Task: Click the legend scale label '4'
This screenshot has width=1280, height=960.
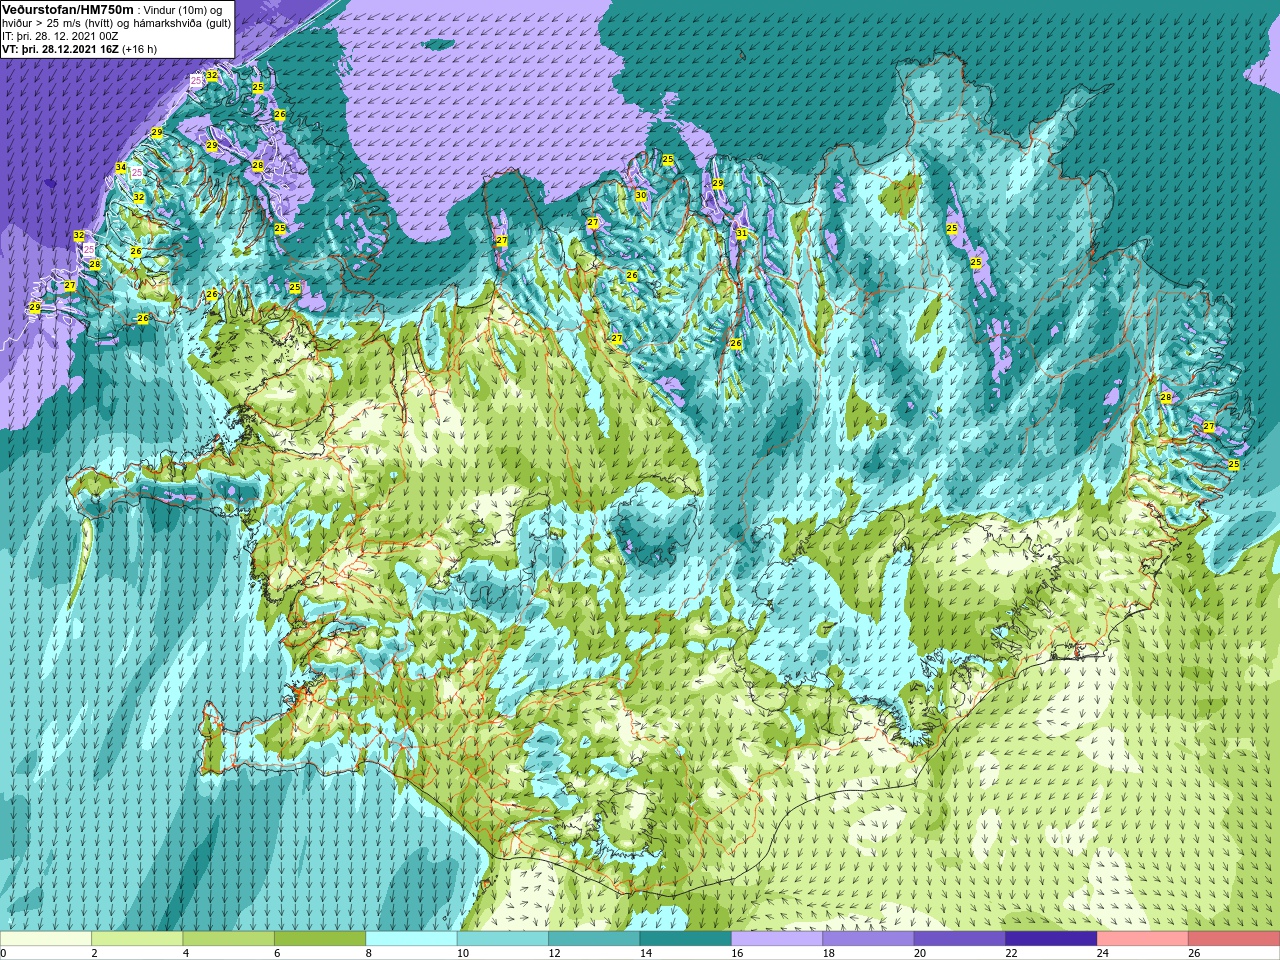Action: [x=186, y=954]
